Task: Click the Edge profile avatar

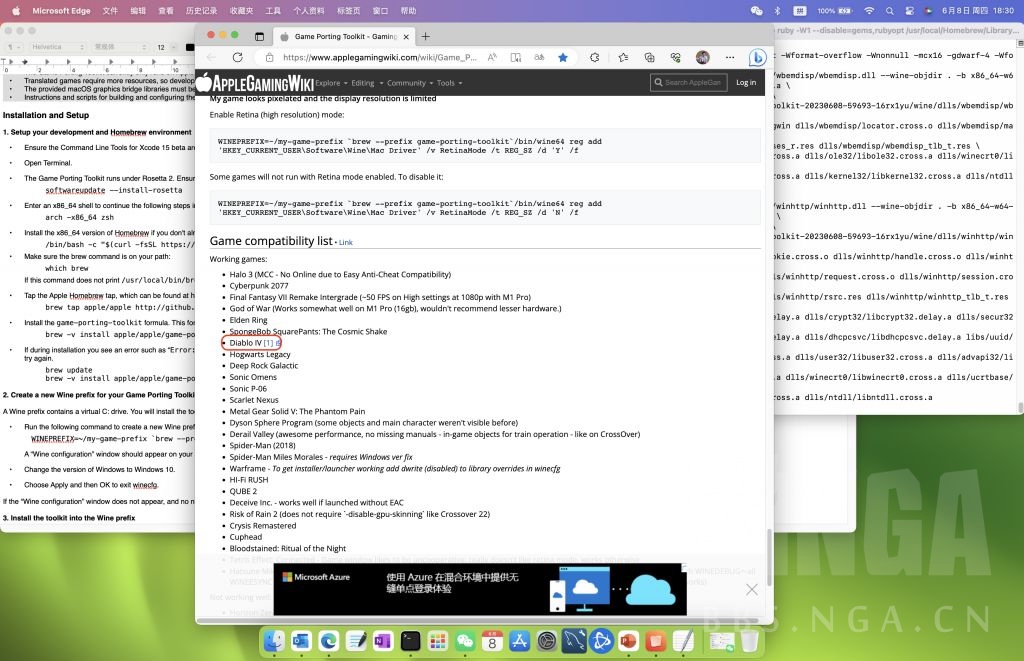Action: tap(702, 58)
